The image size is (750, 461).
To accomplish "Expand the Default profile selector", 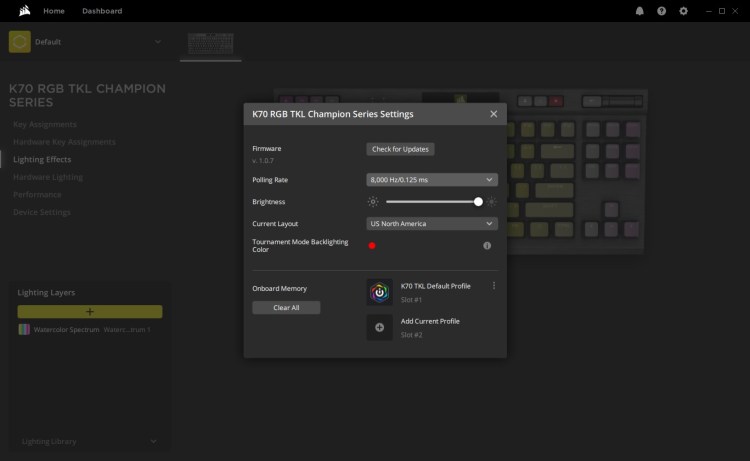I will pyautogui.click(x=158, y=42).
